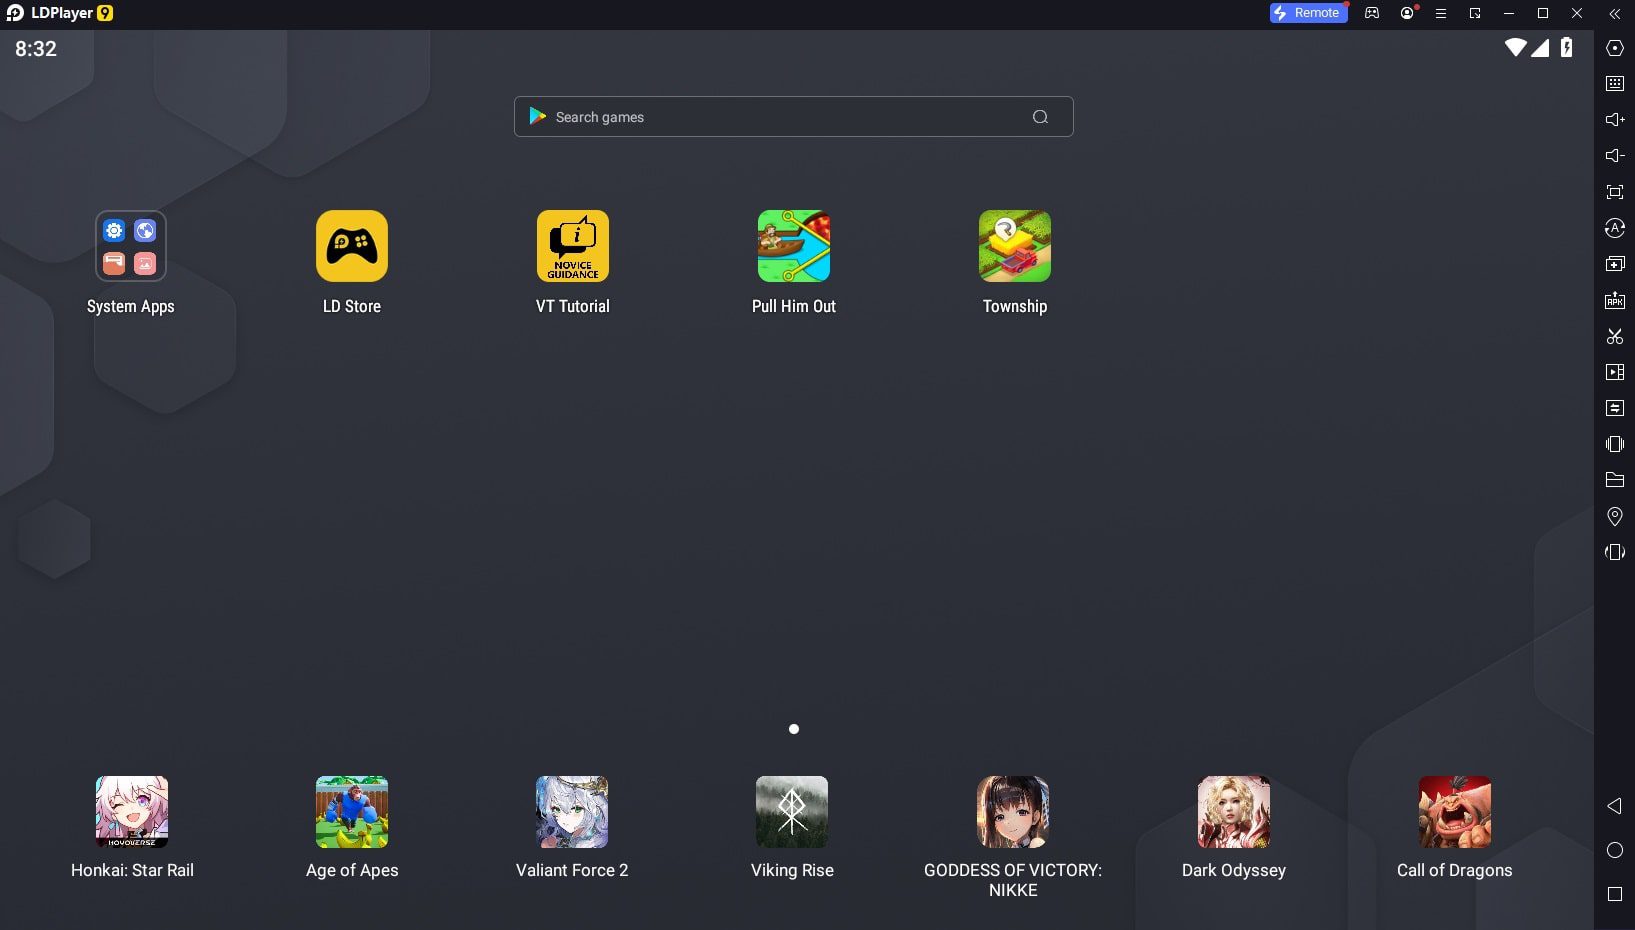
Task: Tap the Android Recents square button
Action: tap(1614, 894)
